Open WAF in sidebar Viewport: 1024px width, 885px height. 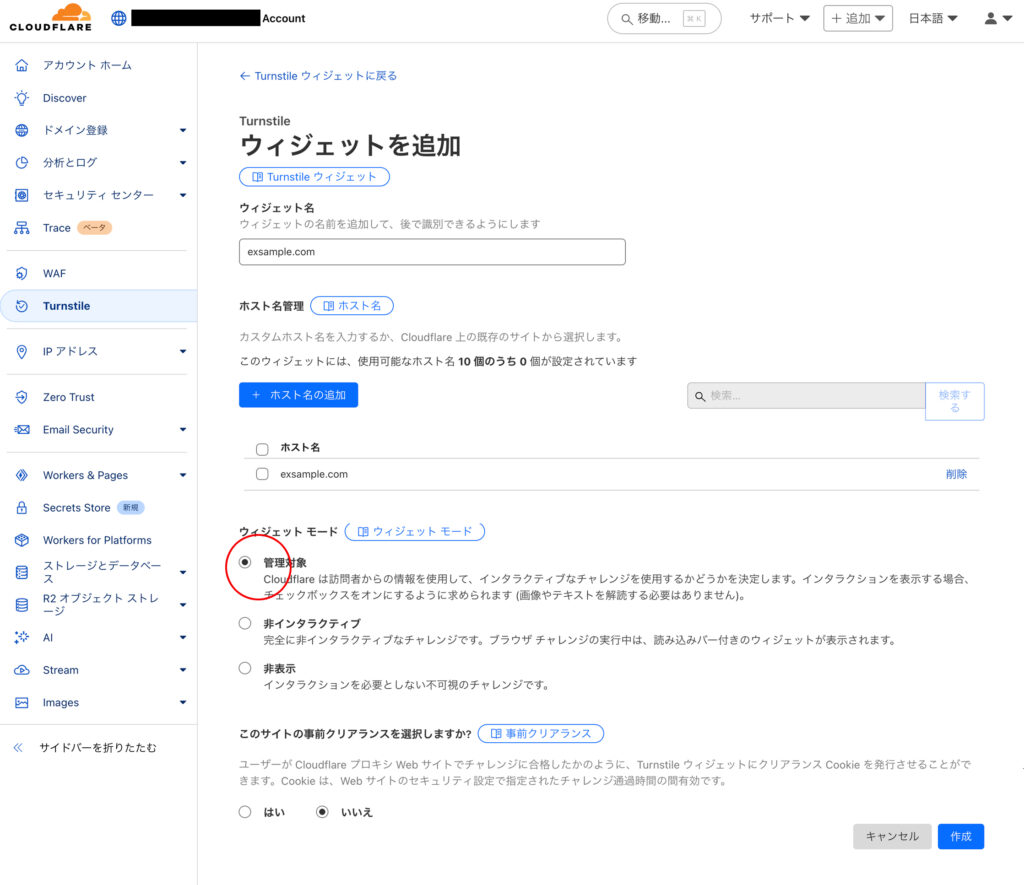click(x=54, y=273)
